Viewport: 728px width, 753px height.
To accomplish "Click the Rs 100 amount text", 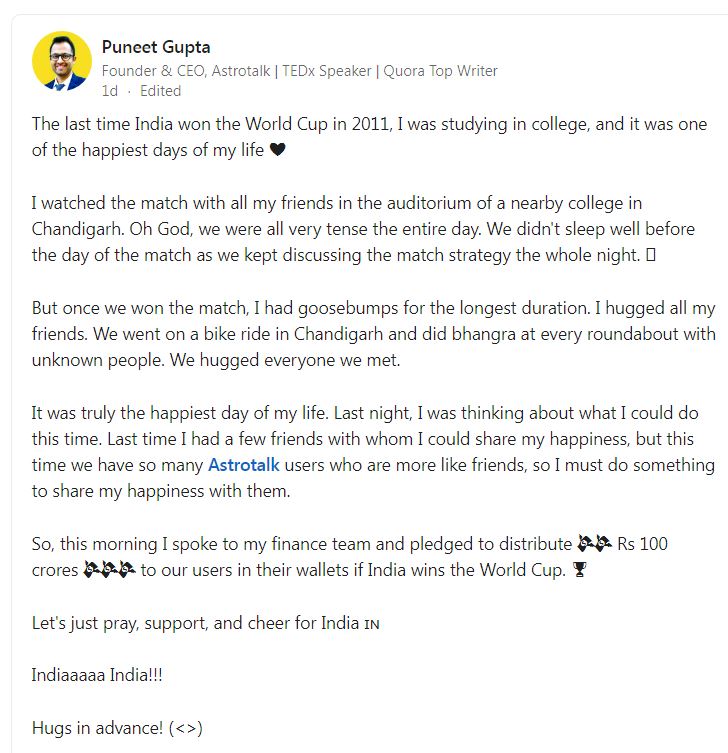I will 642,544.
